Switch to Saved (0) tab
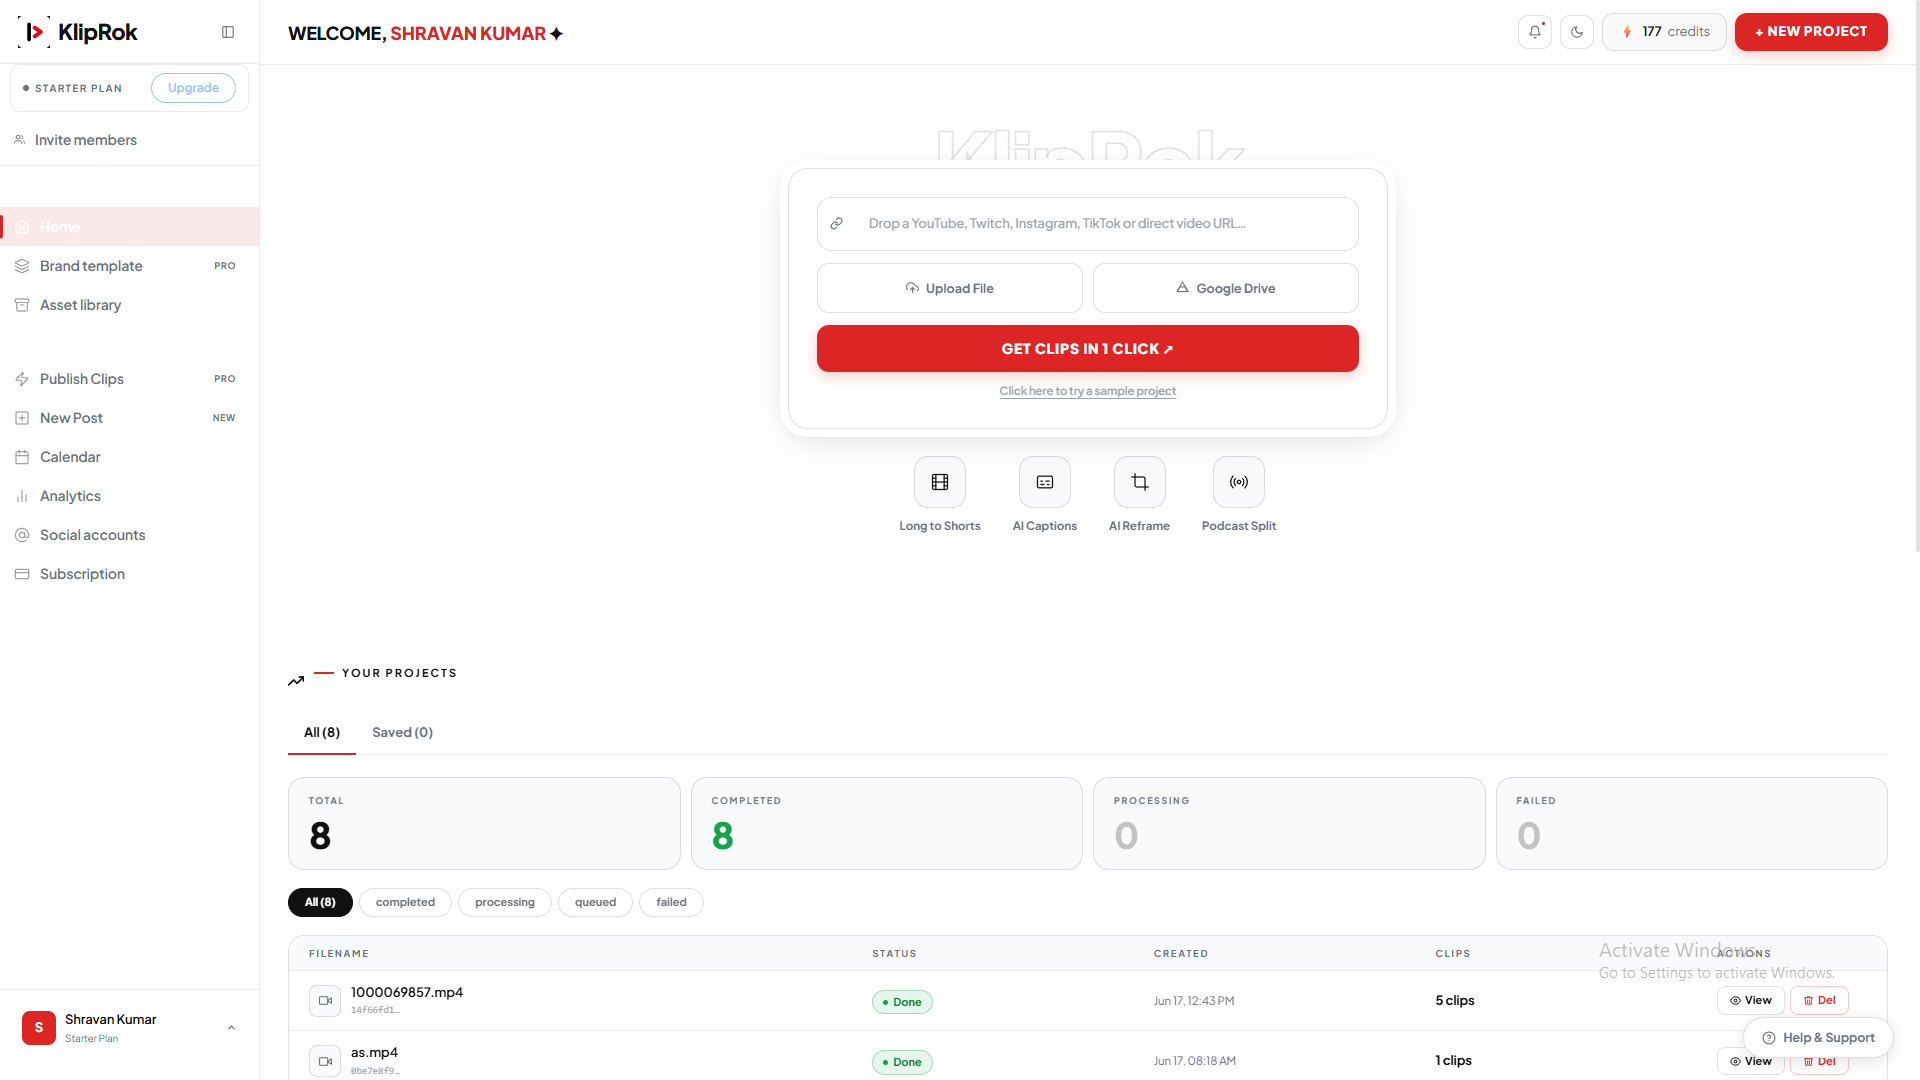 click(x=402, y=733)
